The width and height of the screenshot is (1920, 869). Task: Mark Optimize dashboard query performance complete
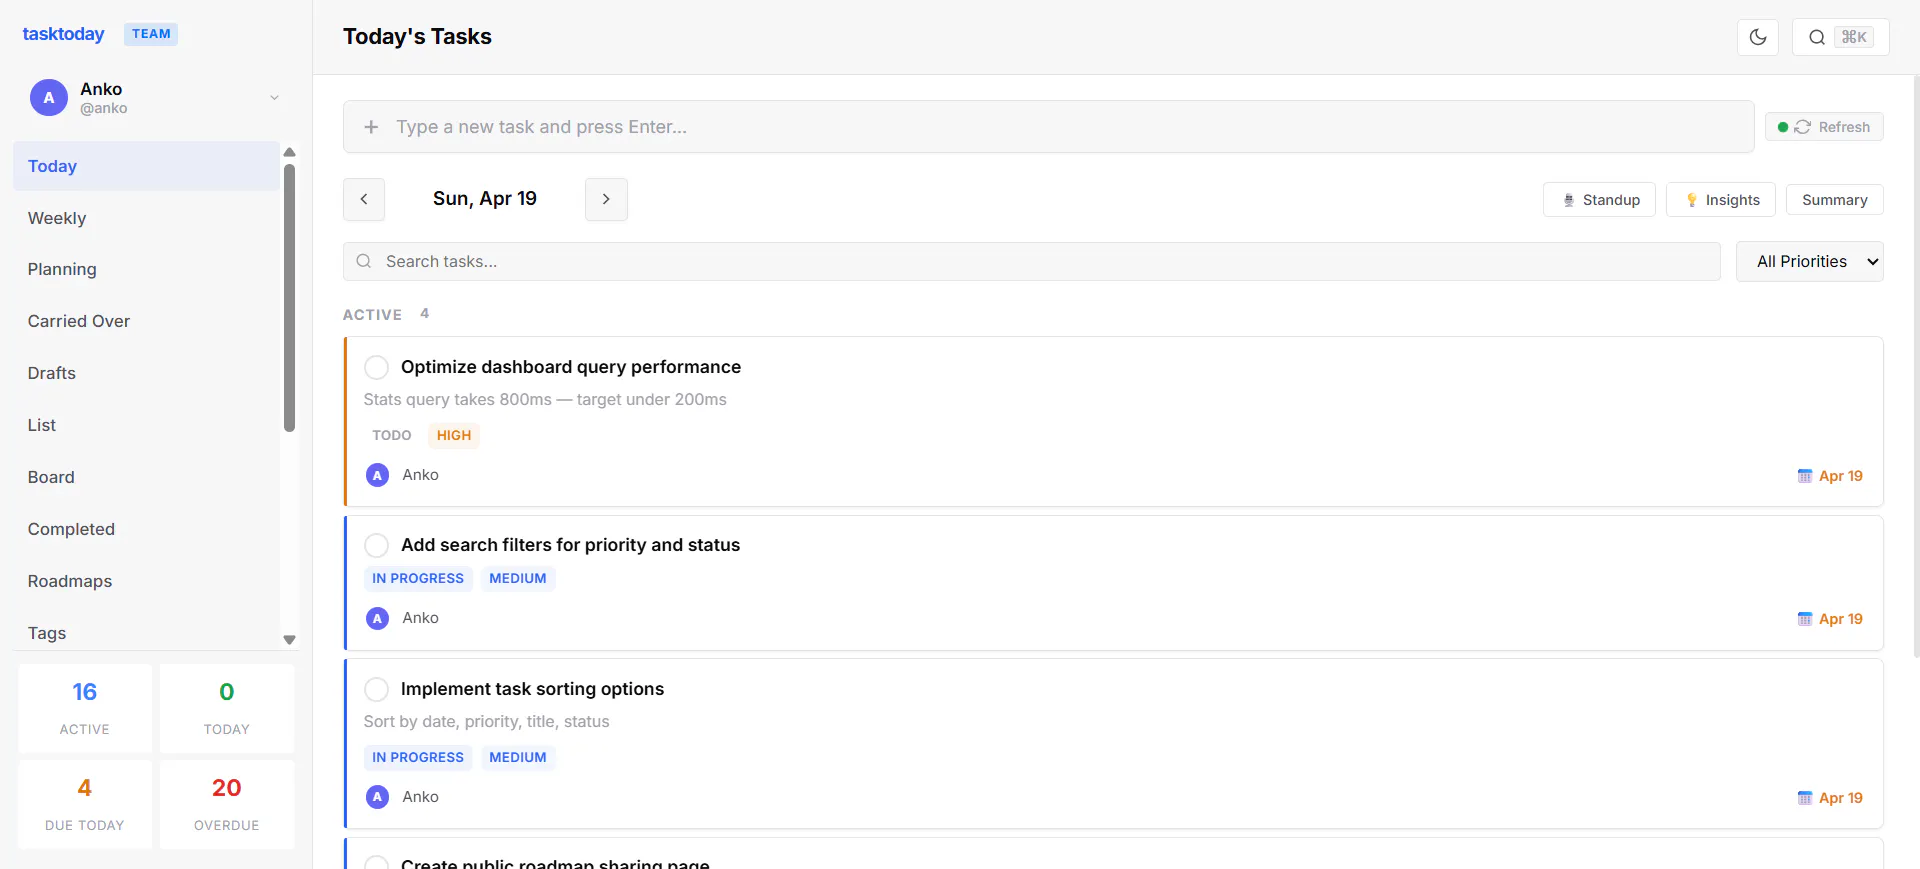coord(376,367)
